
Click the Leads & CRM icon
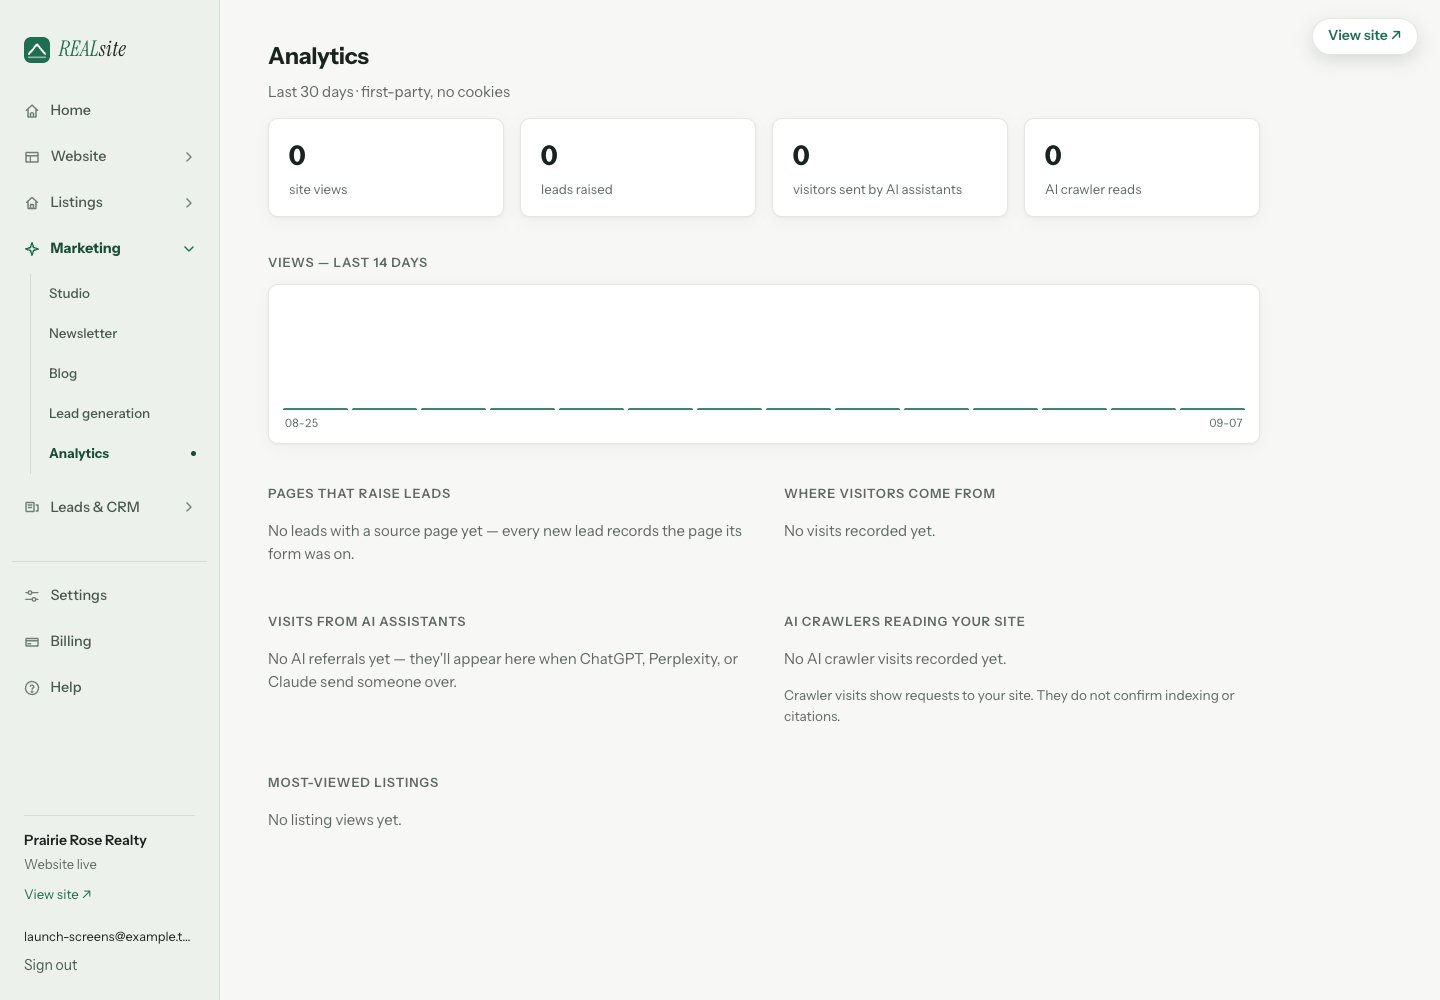tap(32, 508)
